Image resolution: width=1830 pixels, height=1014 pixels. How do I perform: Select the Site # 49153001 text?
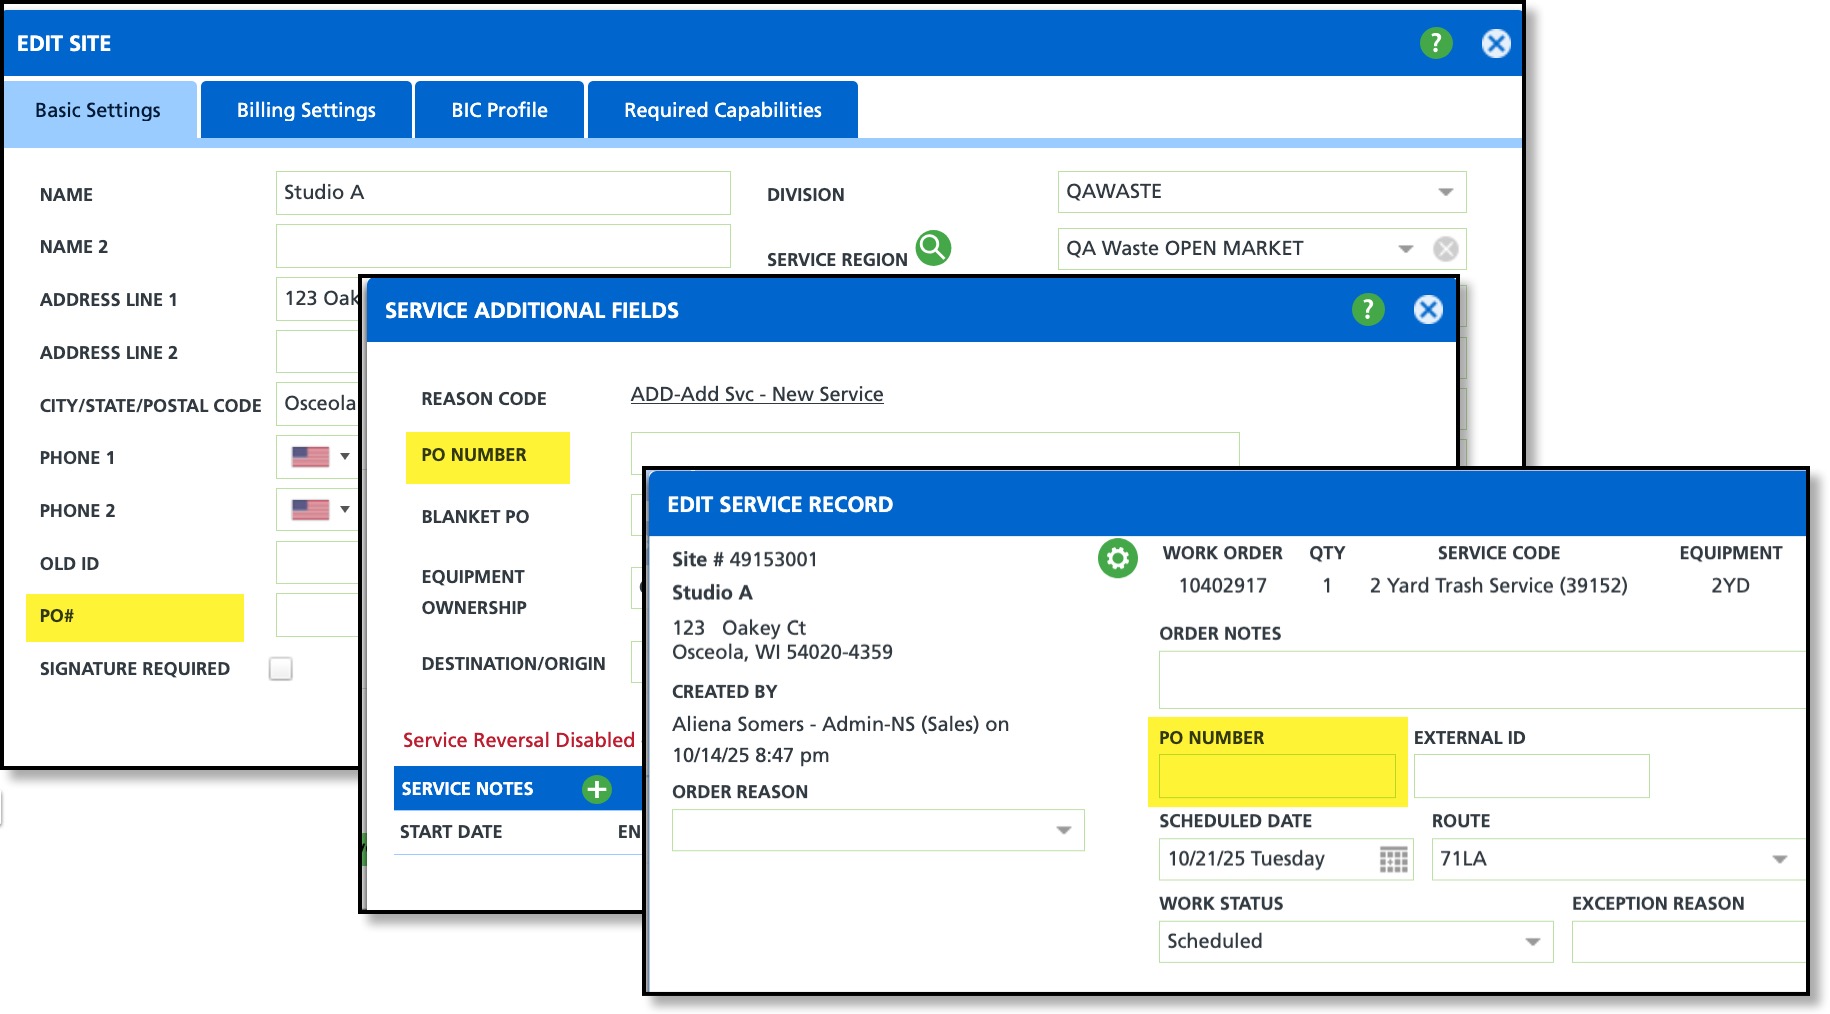(745, 559)
